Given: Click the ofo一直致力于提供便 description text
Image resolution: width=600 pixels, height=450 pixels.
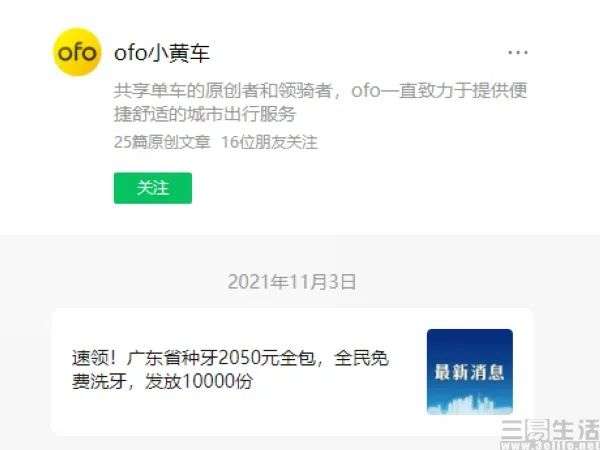Looking at the screenshot, I should (439, 90).
